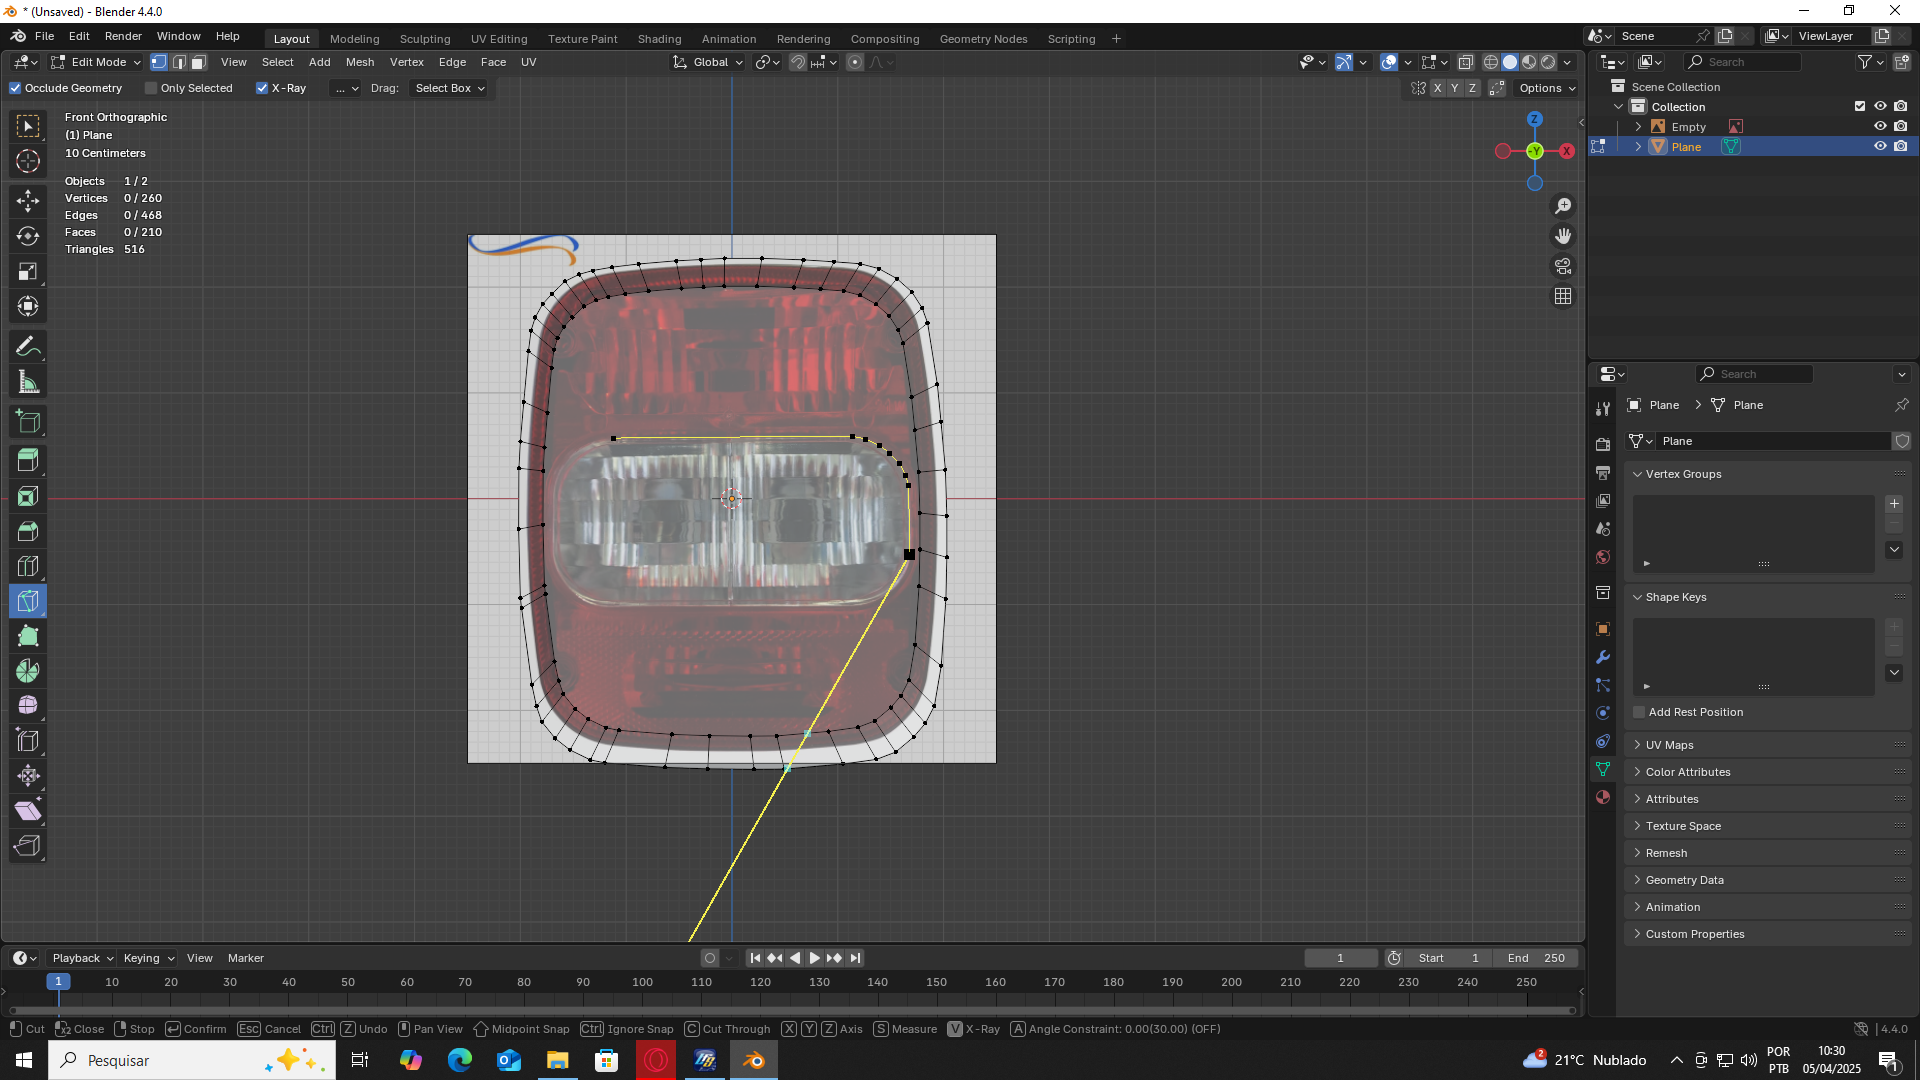The width and height of the screenshot is (1920, 1080).
Task: Select the Move tool
Action: point(28,201)
